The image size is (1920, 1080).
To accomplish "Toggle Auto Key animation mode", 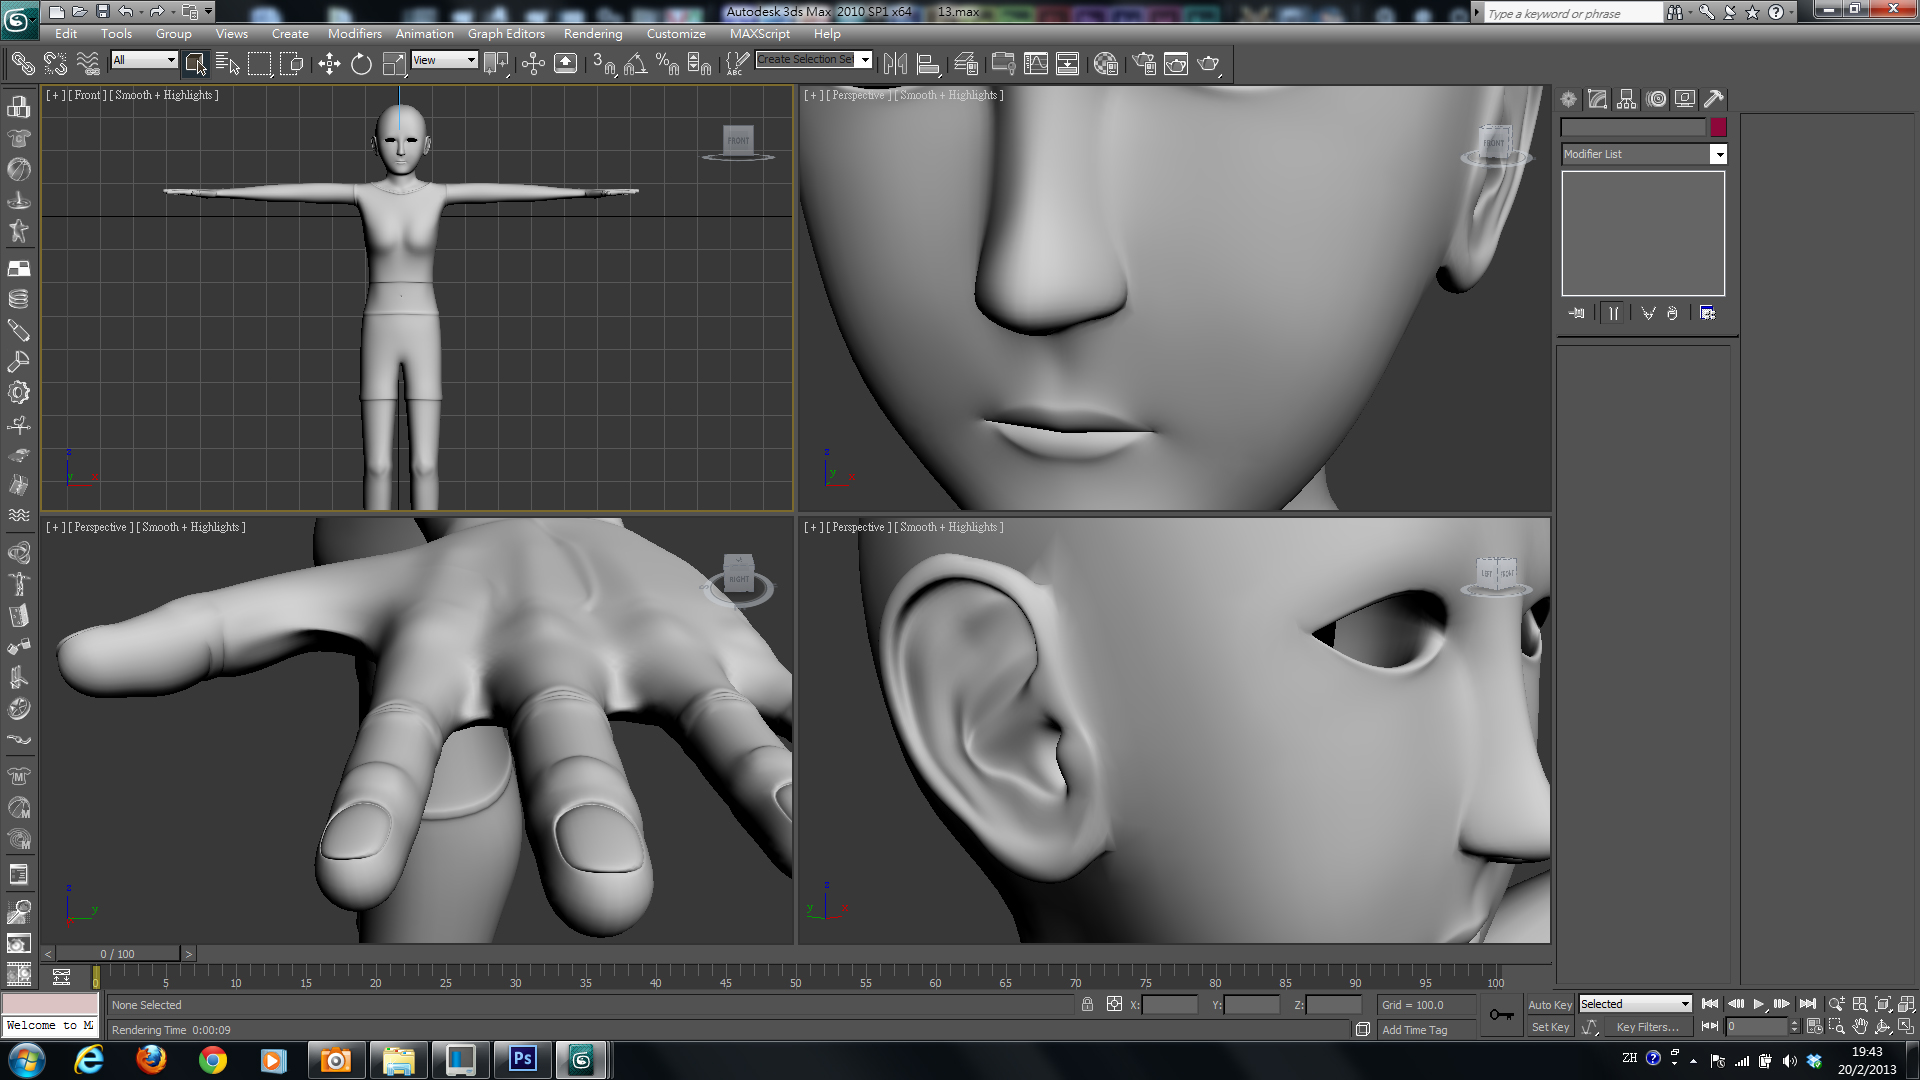I will [1549, 1004].
